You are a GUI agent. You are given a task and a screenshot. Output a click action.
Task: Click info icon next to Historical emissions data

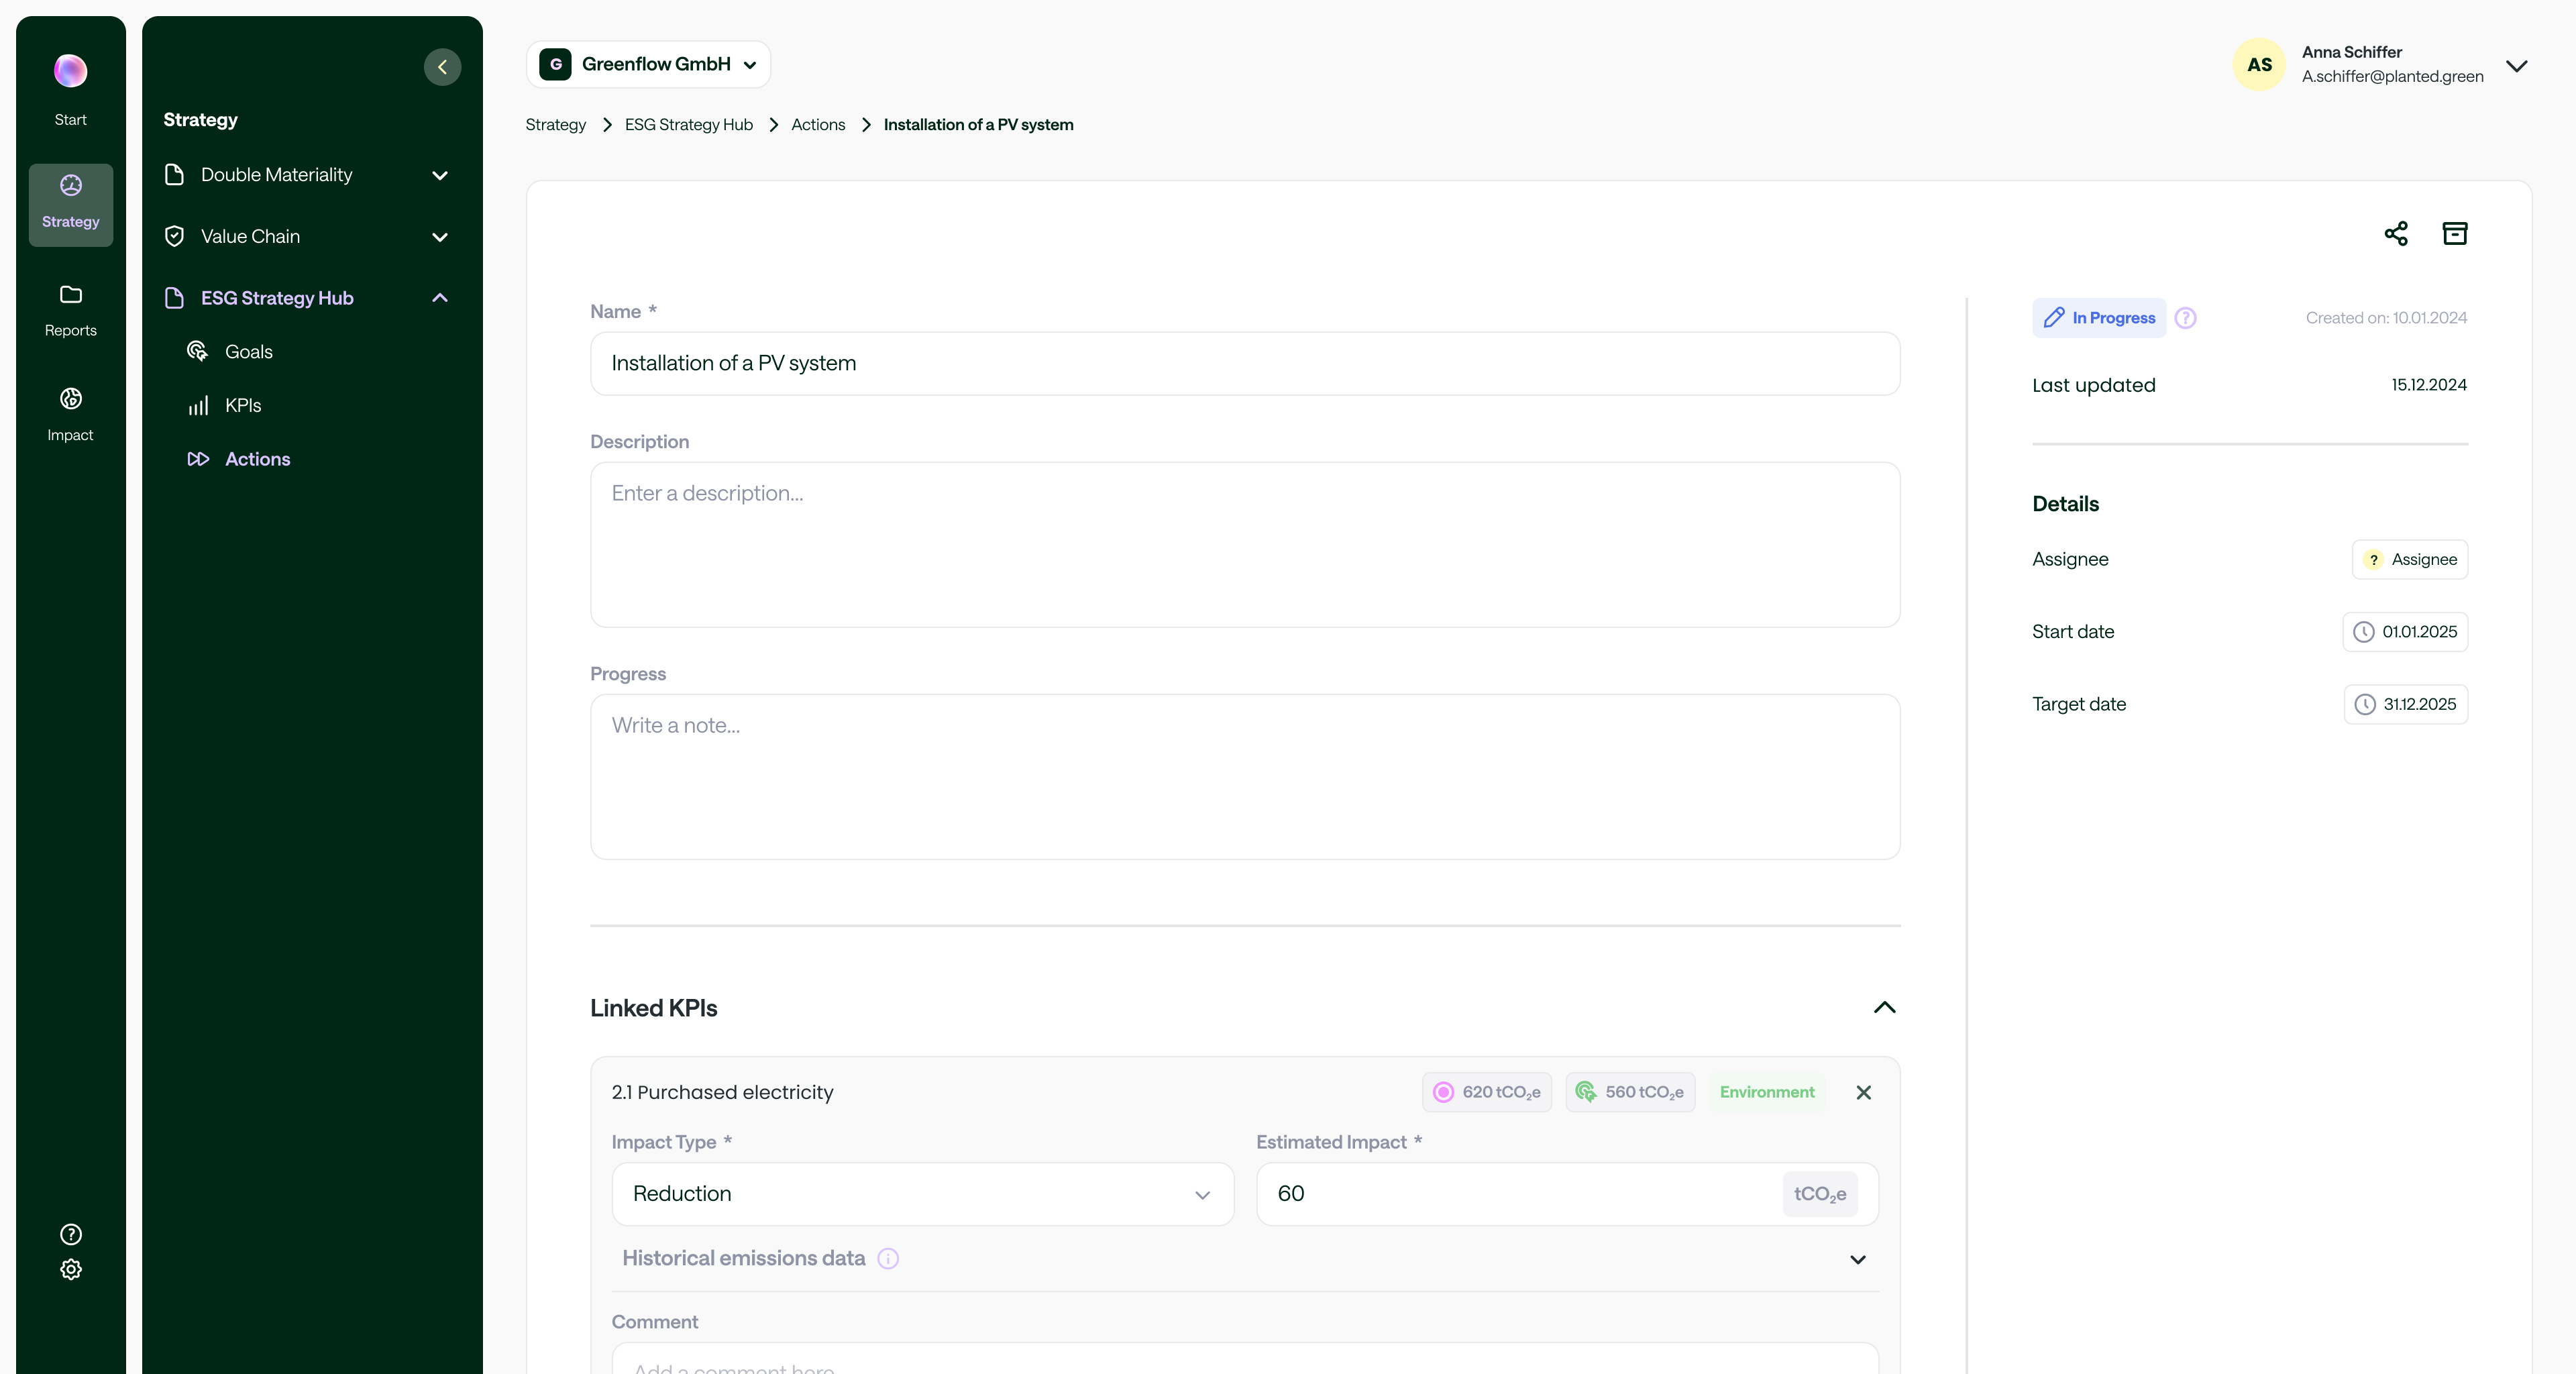point(888,1259)
